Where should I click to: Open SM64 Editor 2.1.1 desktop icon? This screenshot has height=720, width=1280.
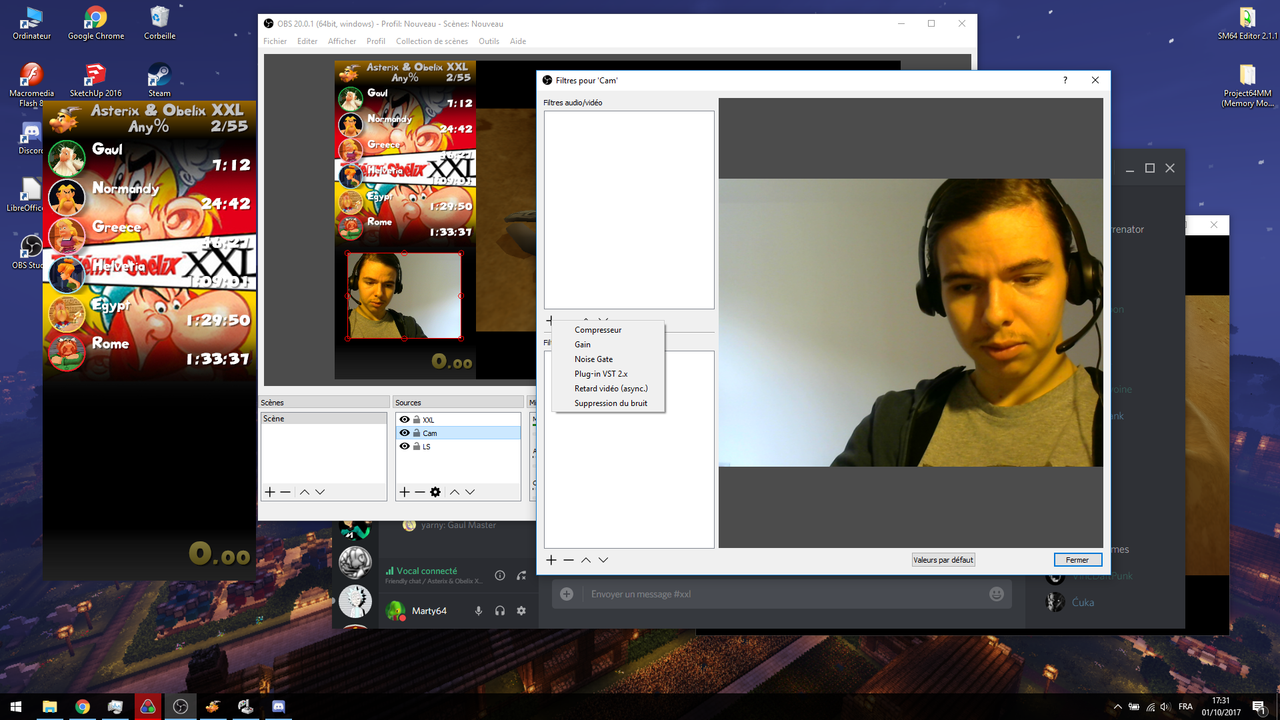pyautogui.click(x=1247, y=22)
